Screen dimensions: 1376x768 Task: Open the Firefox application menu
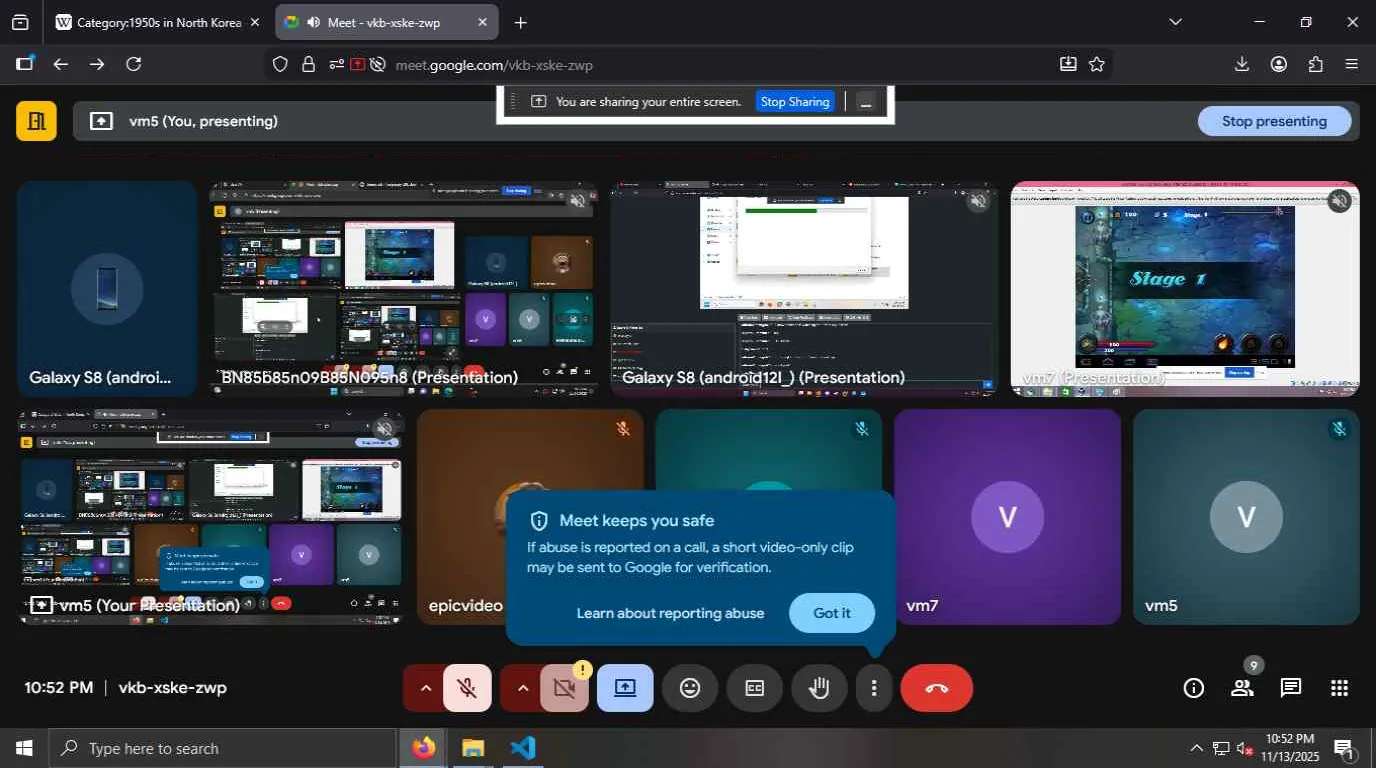click(1352, 64)
